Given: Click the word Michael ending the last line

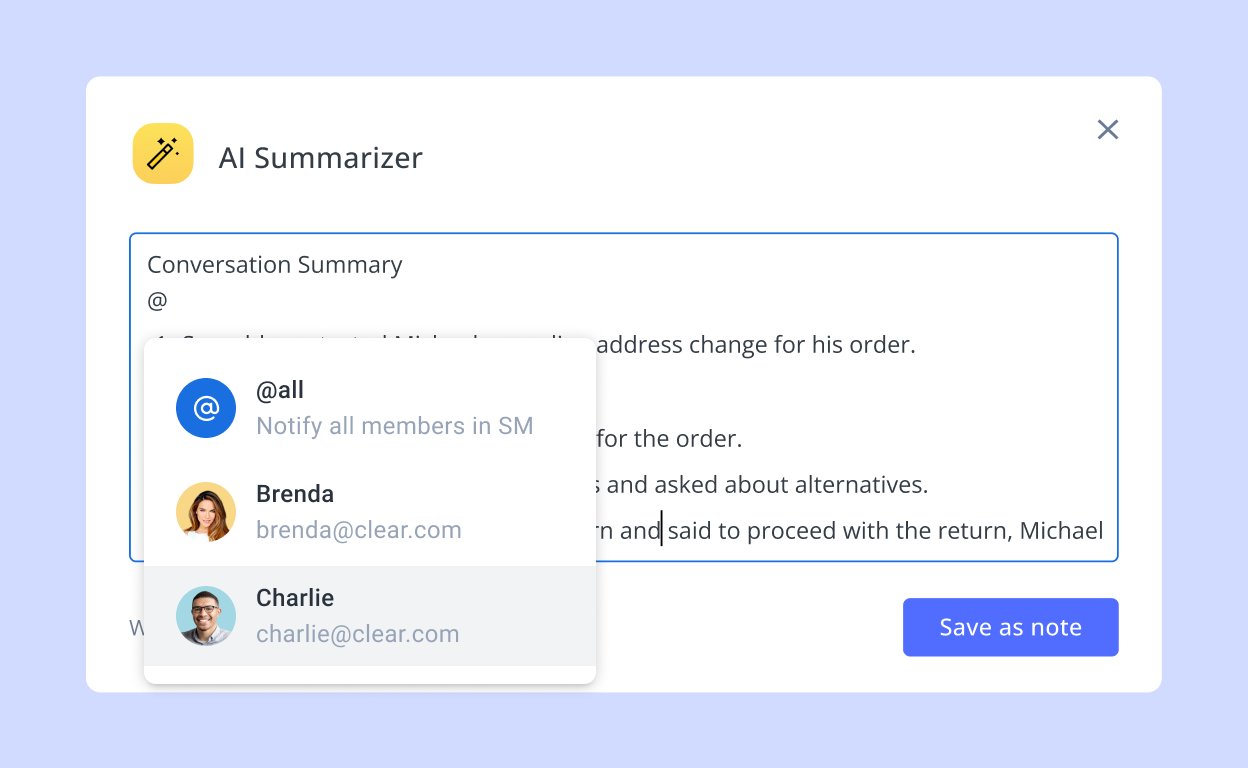Looking at the screenshot, I should 1061,531.
